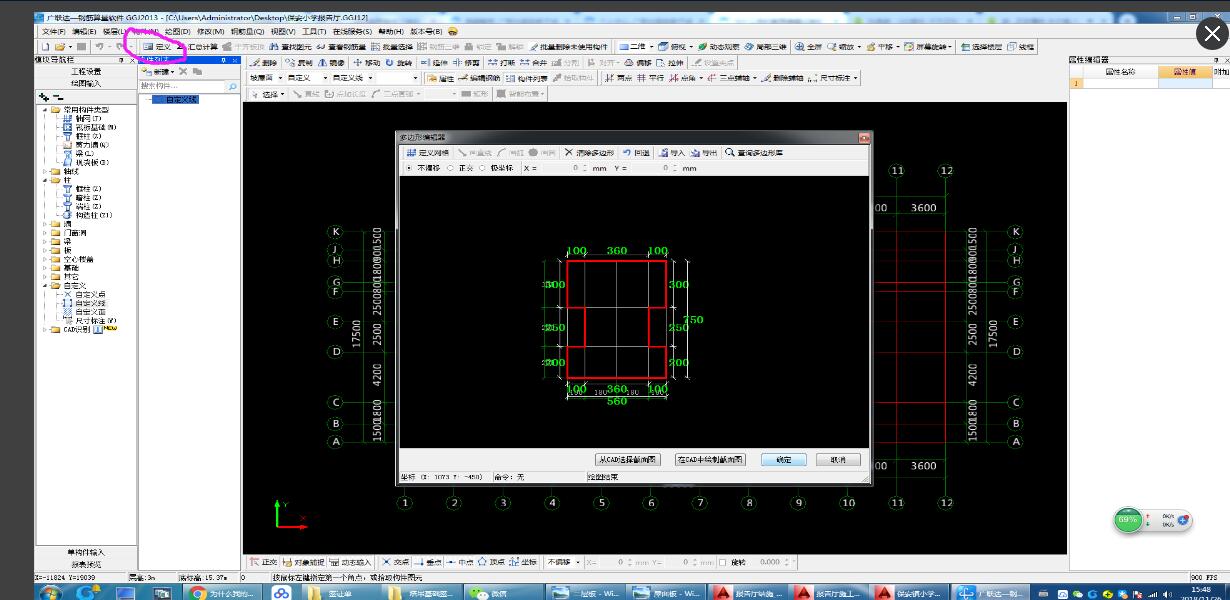Toggle 交点 snap in bottom toolbar
The image size is (1230, 600).
coord(396,563)
